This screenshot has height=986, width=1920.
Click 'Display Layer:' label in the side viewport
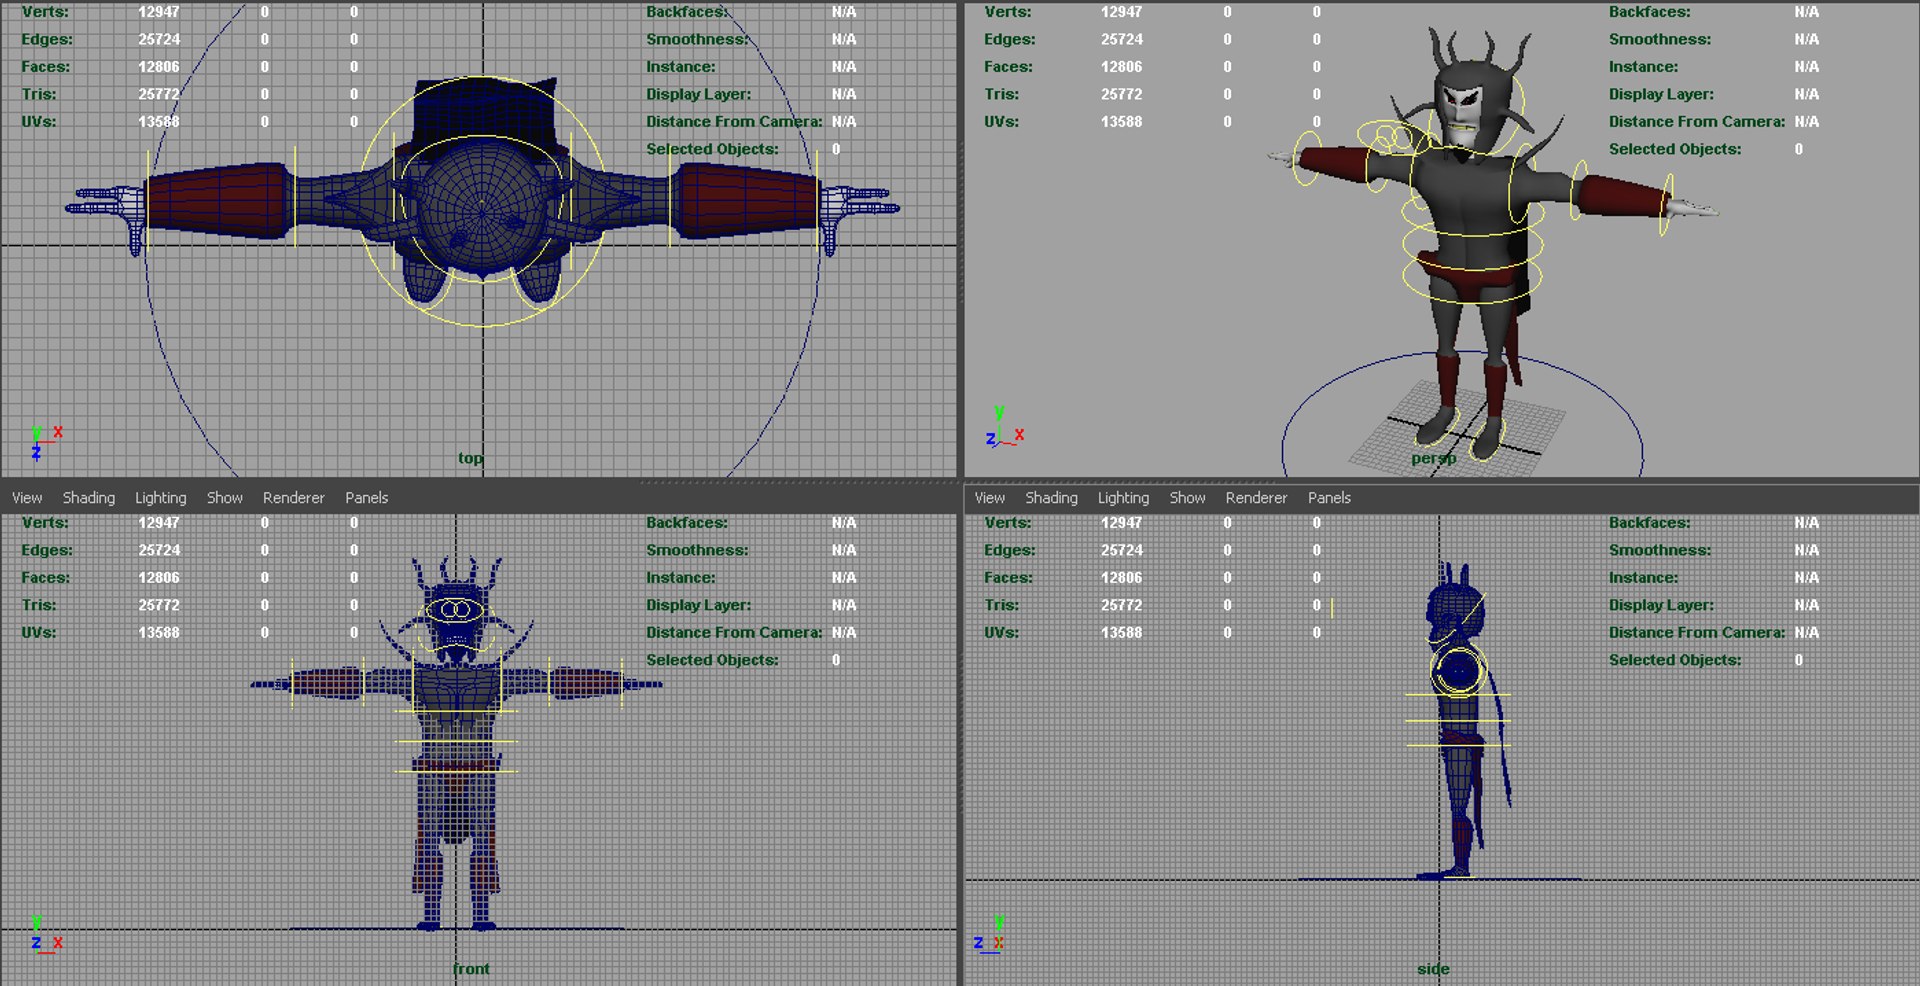coord(1661,605)
